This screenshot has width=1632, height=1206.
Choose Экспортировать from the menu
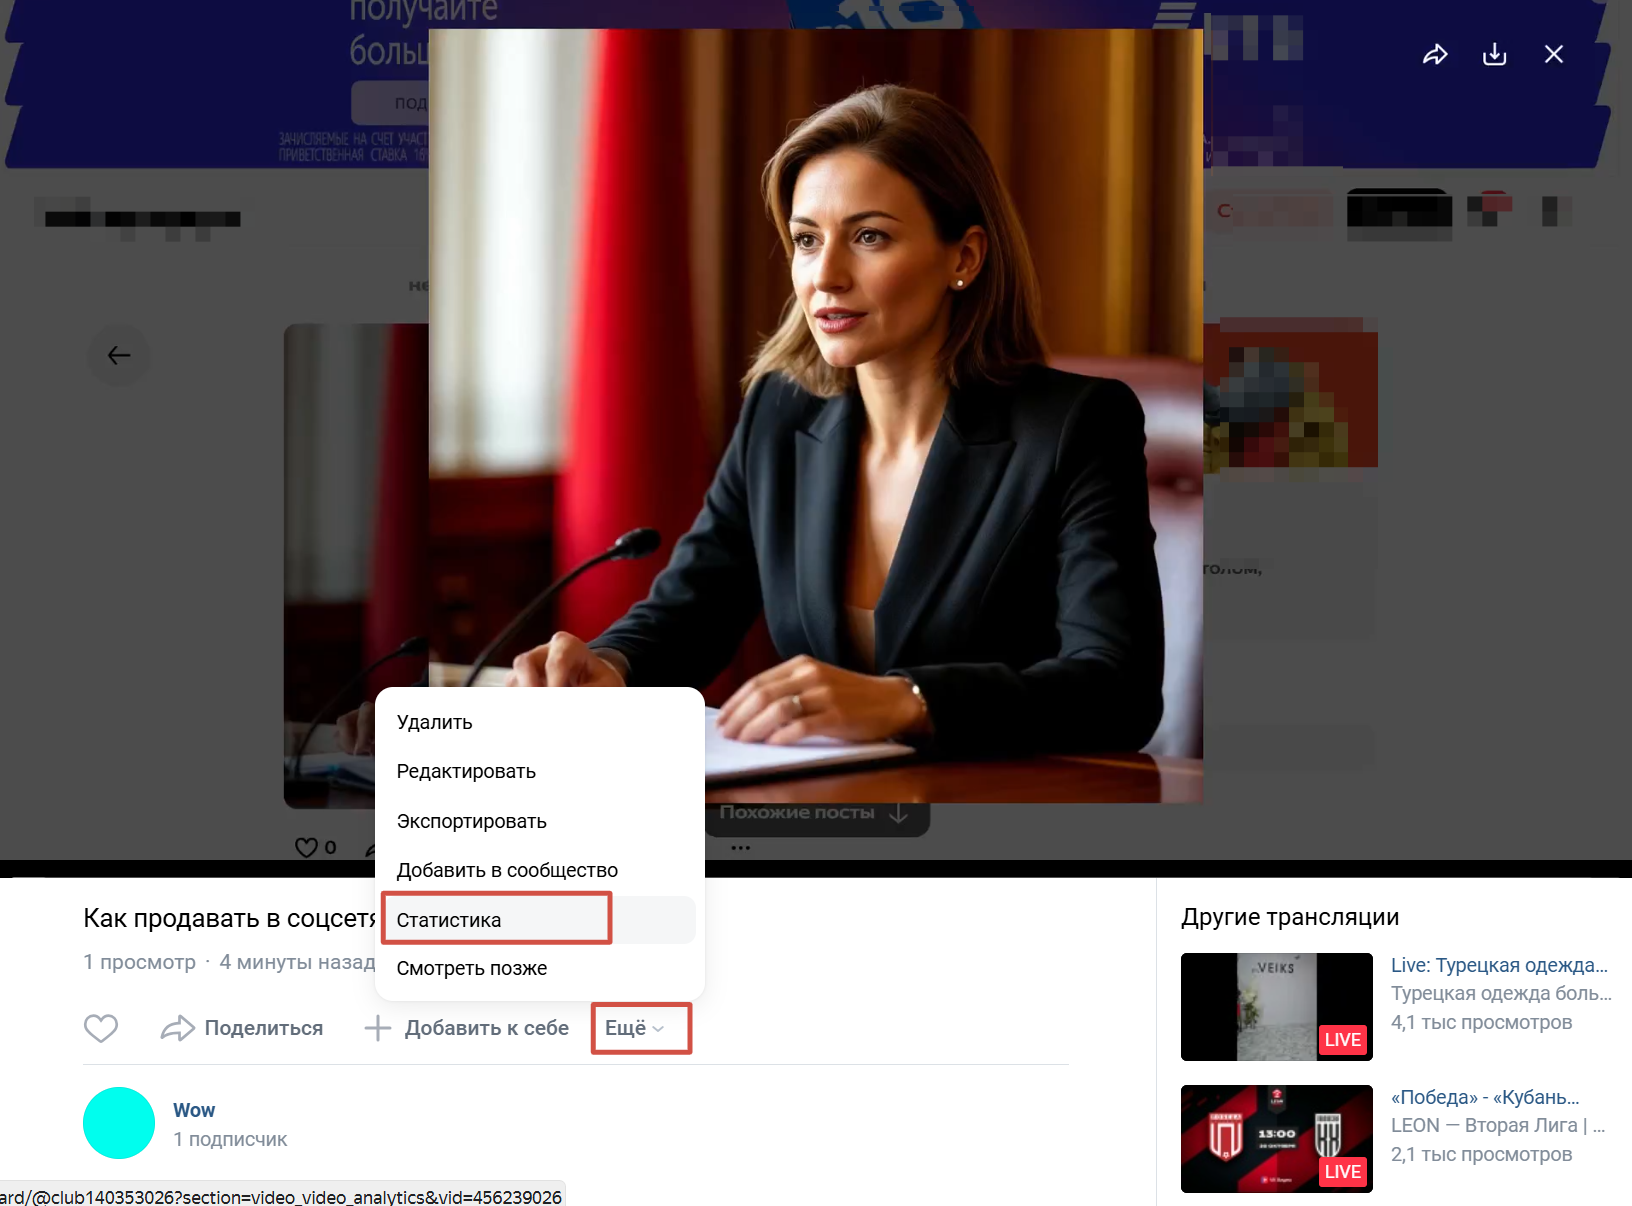click(x=471, y=821)
